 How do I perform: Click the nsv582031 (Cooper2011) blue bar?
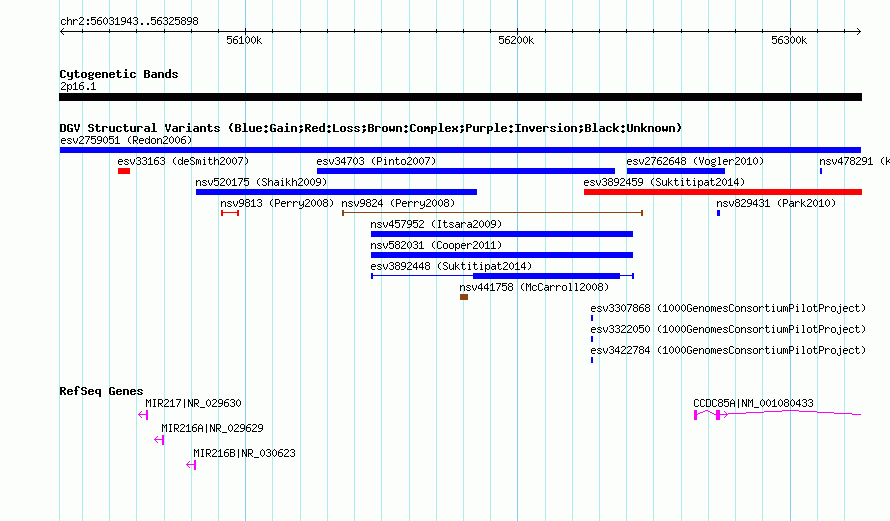(502, 255)
